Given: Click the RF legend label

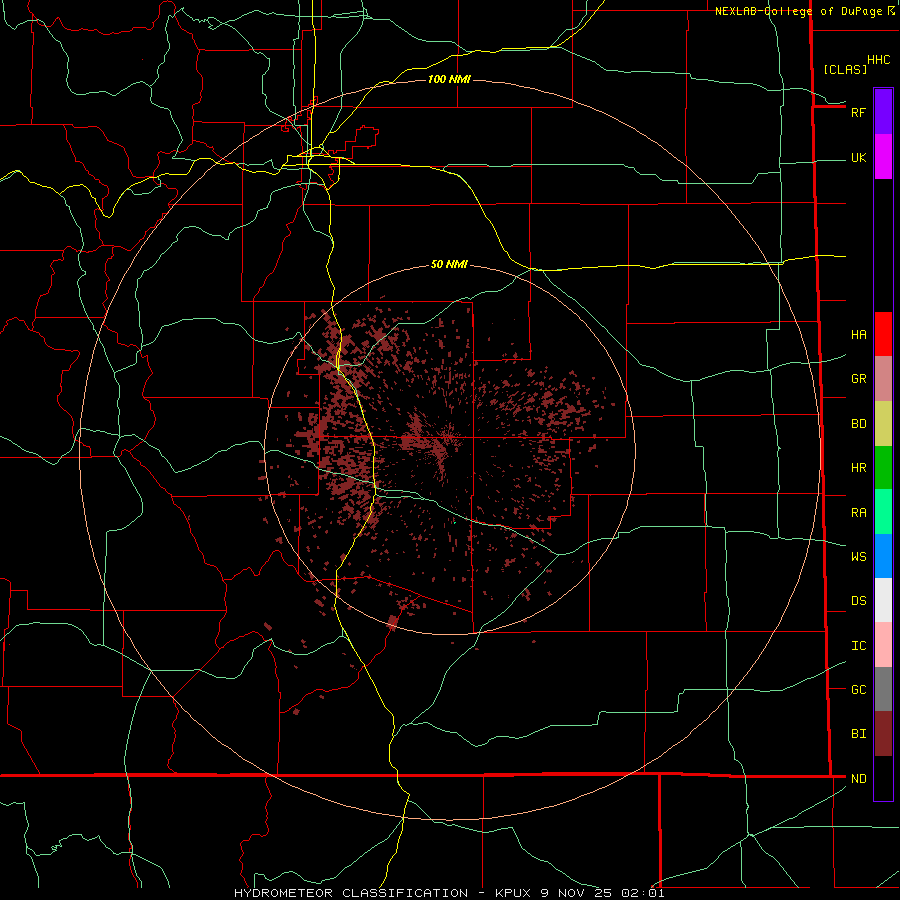Looking at the screenshot, I should (858, 112).
